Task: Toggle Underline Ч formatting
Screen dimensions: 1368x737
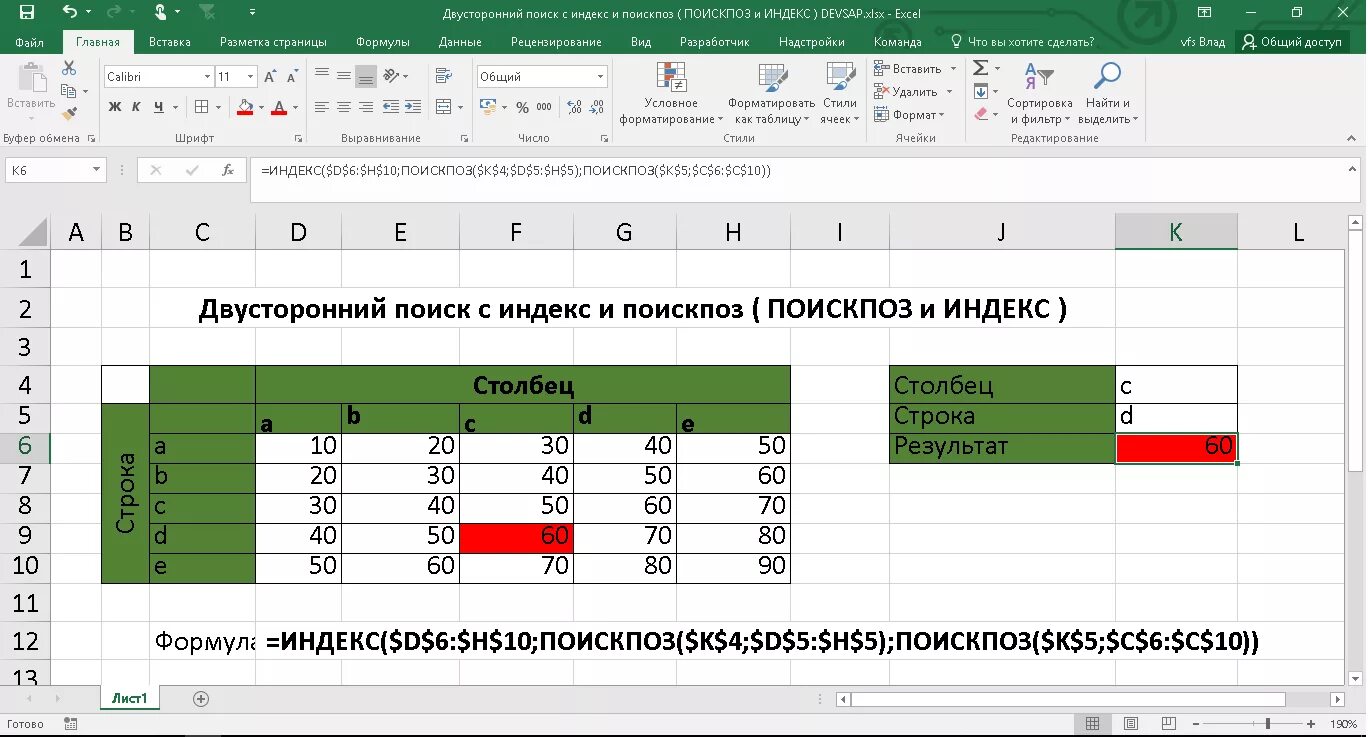Action: tap(158, 107)
